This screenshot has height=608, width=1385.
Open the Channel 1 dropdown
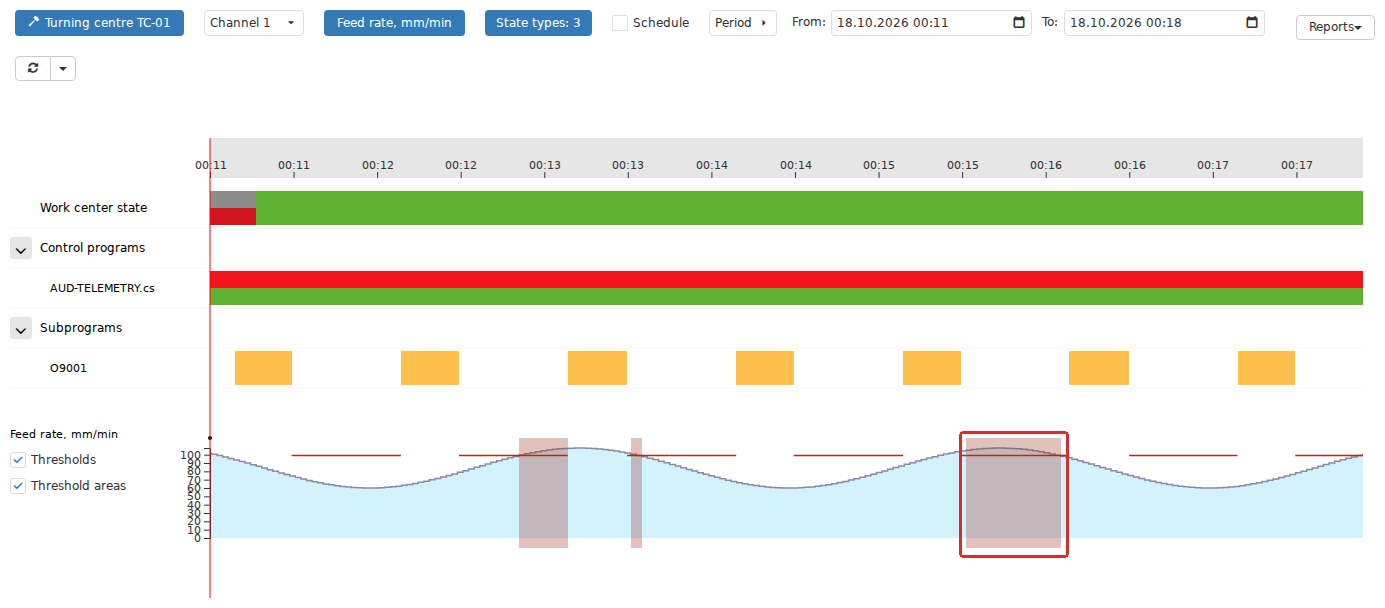tap(254, 23)
